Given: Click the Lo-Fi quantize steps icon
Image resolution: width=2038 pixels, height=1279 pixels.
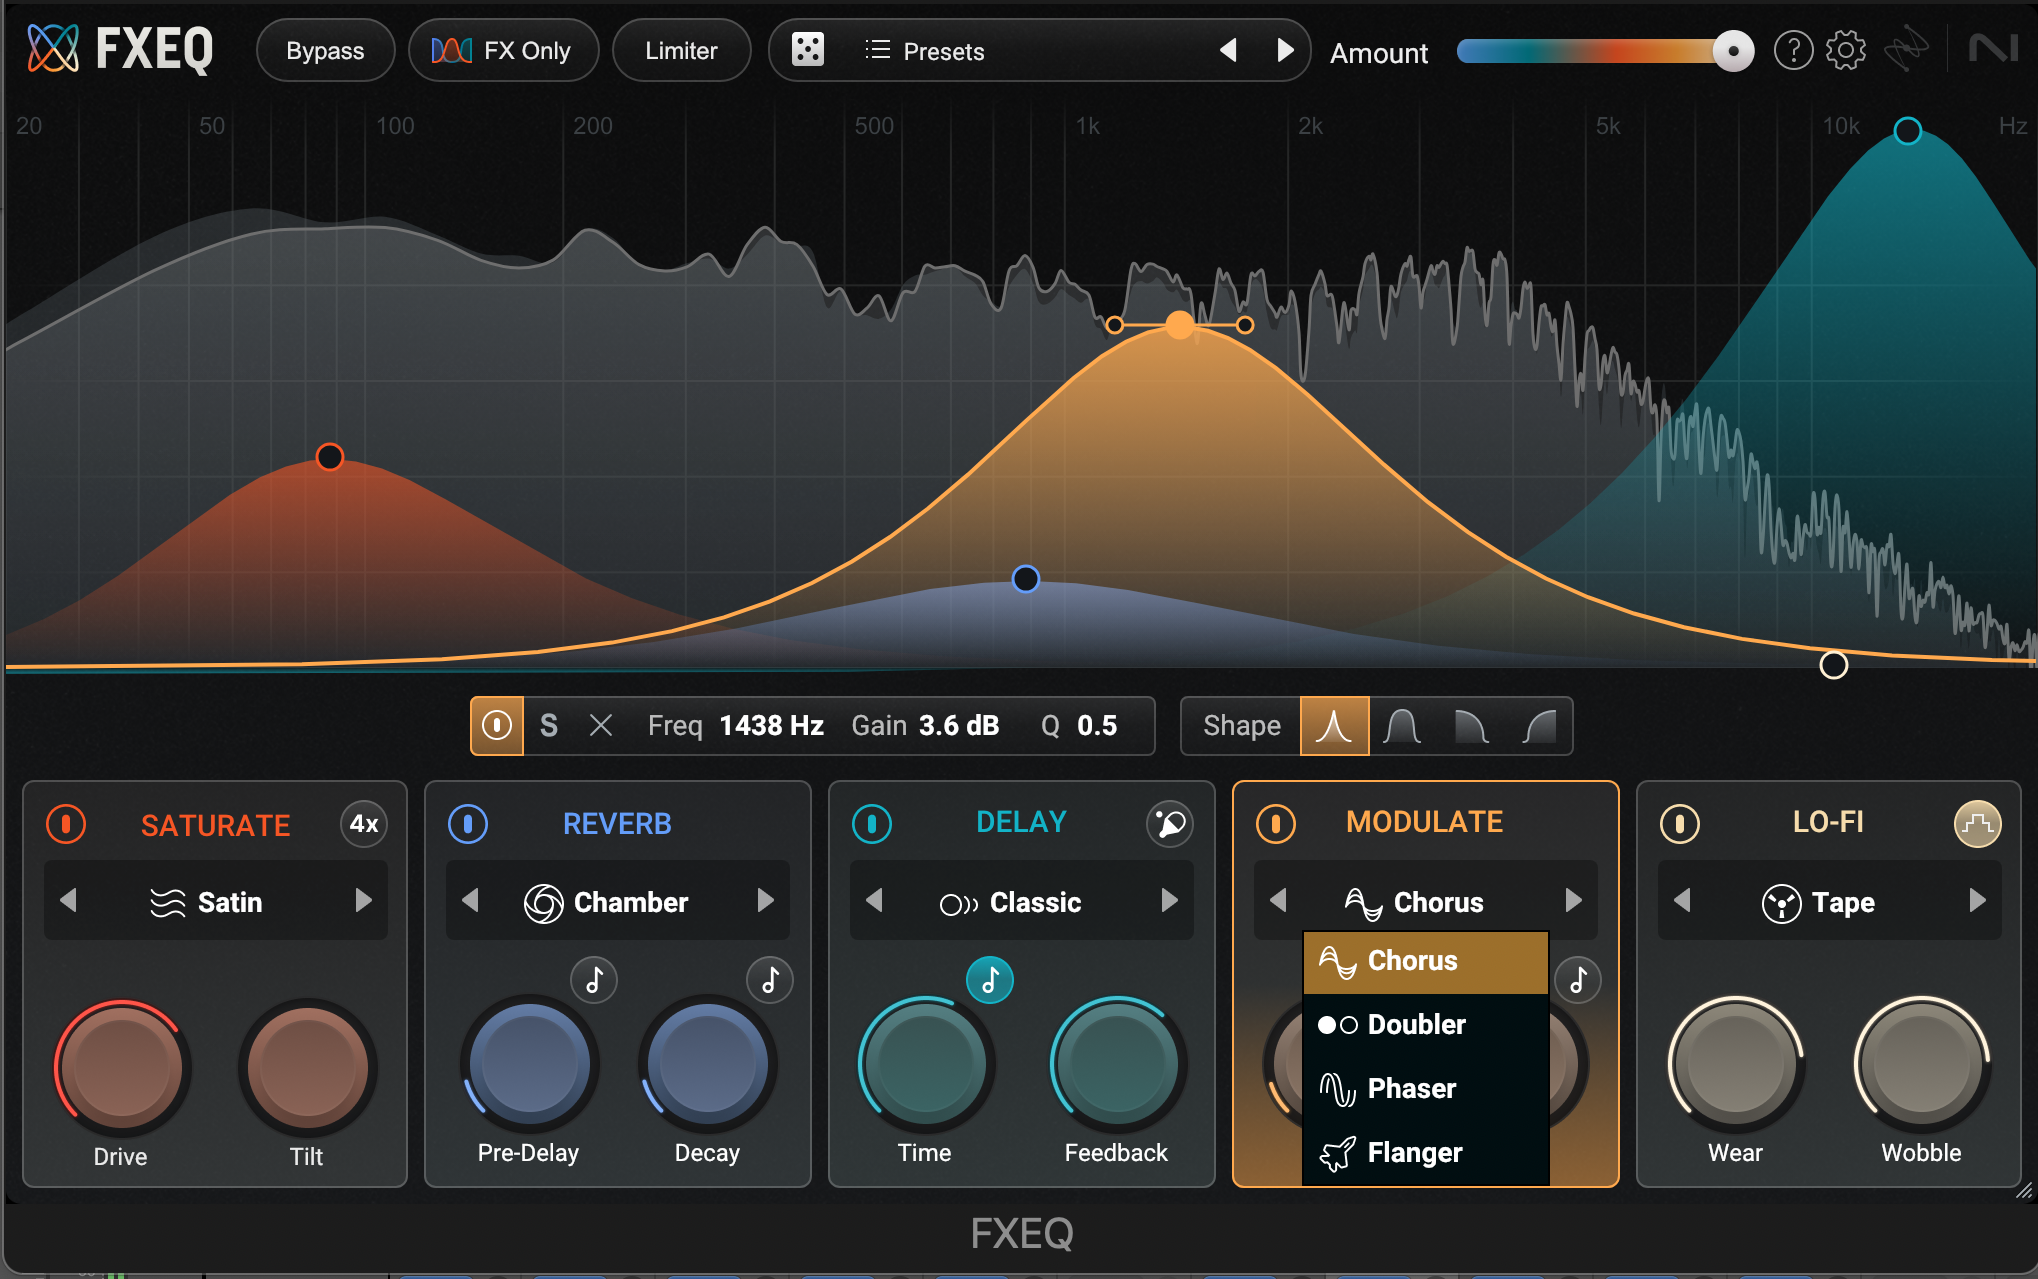Looking at the screenshot, I should pyautogui.click(x=1977, y=824).
